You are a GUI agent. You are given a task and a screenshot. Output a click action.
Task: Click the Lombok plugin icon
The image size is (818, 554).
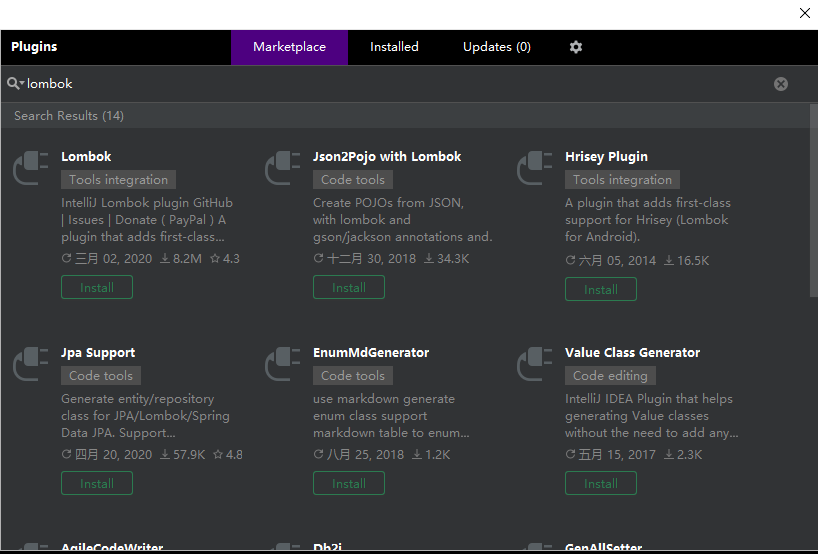coord(30,167)
